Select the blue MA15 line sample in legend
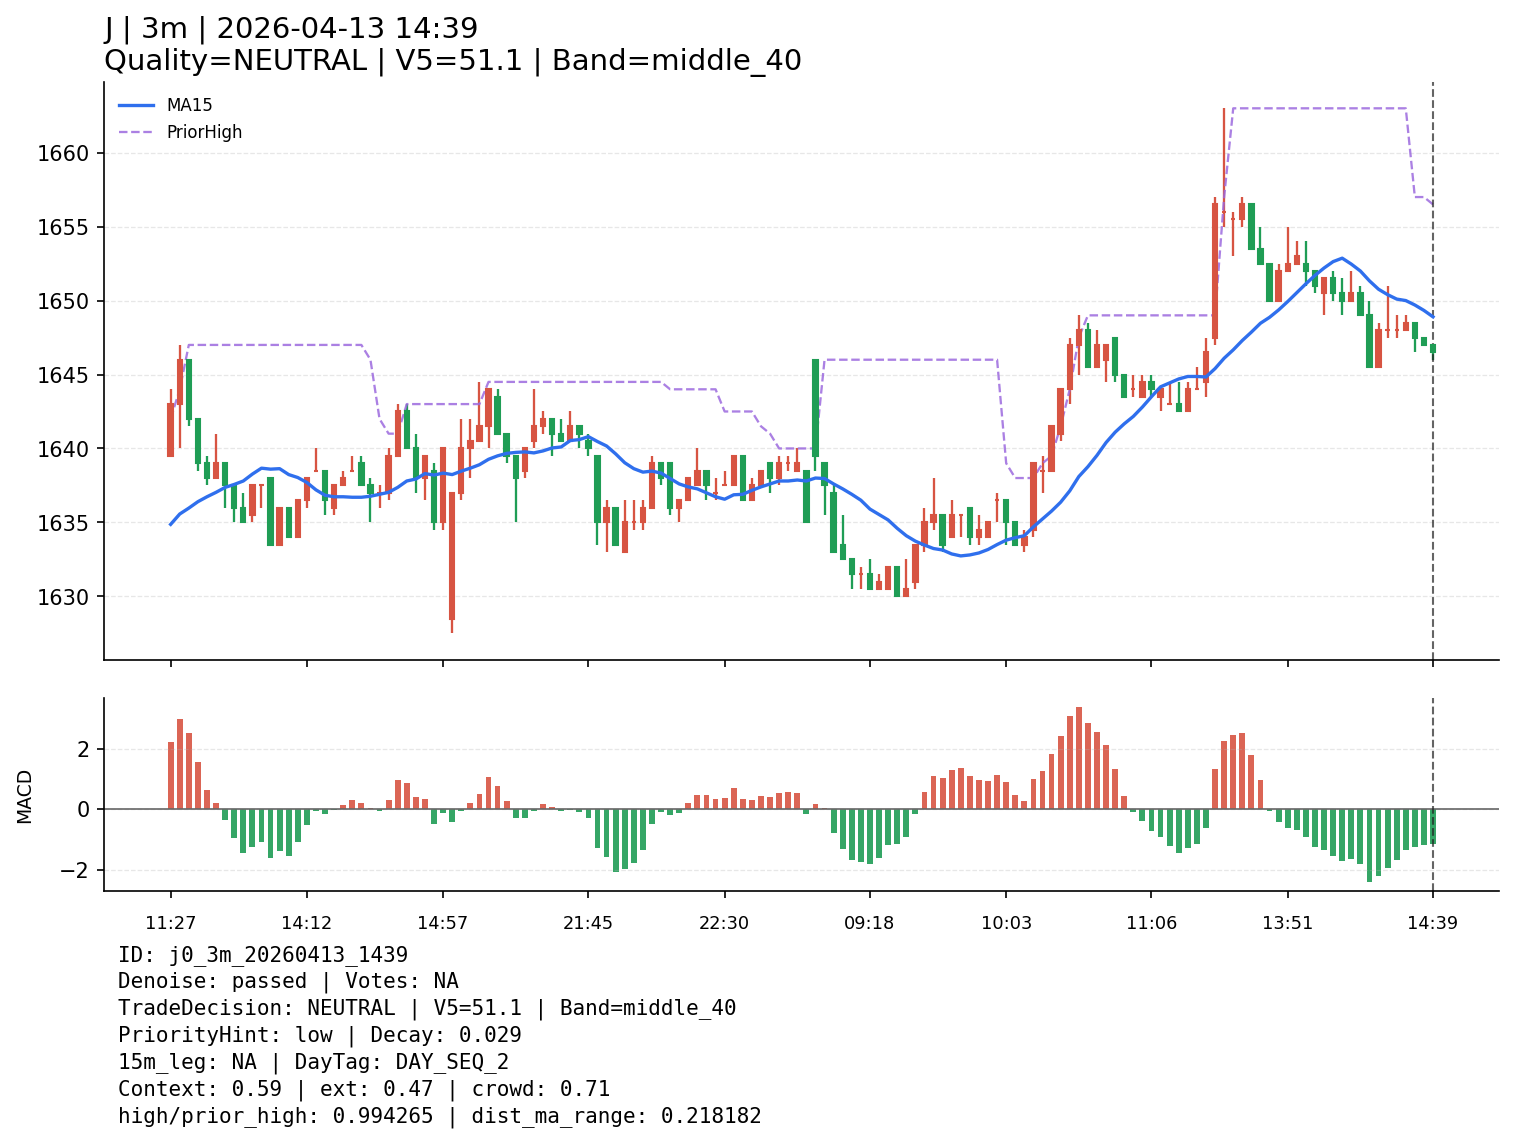This screenshot has width=1514, height=1143. pos(137,105)
